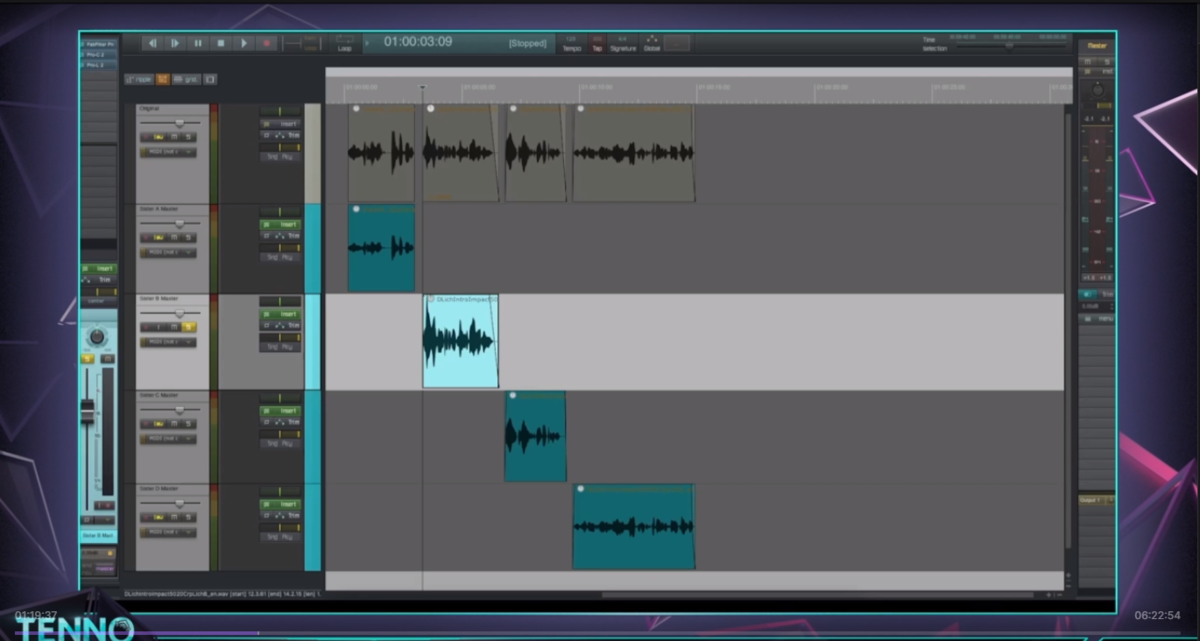Open Sister C Master MIDI input dropdown
Screen dimensions: 1200x641
click(168, 438)
